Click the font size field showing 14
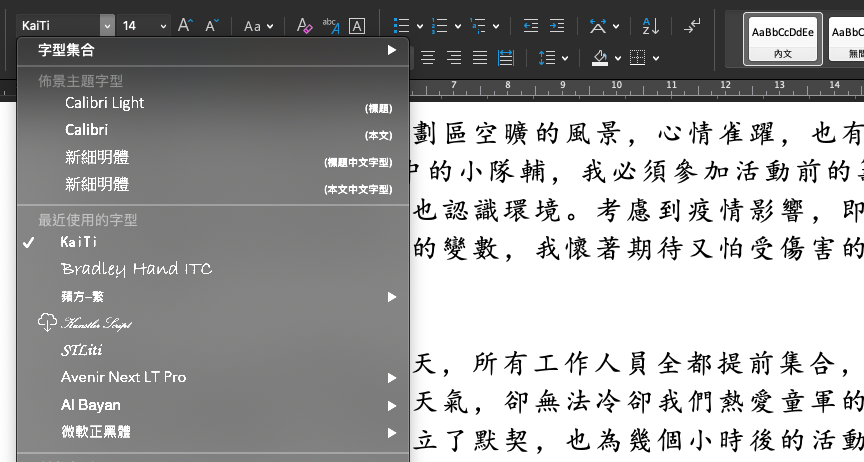 pos(138,25)
